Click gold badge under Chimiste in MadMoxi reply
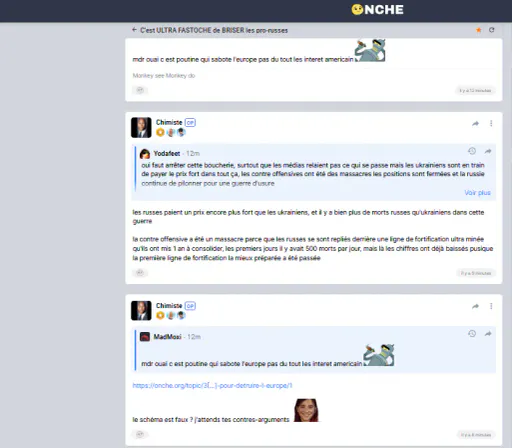 click(x=160, y=315)
